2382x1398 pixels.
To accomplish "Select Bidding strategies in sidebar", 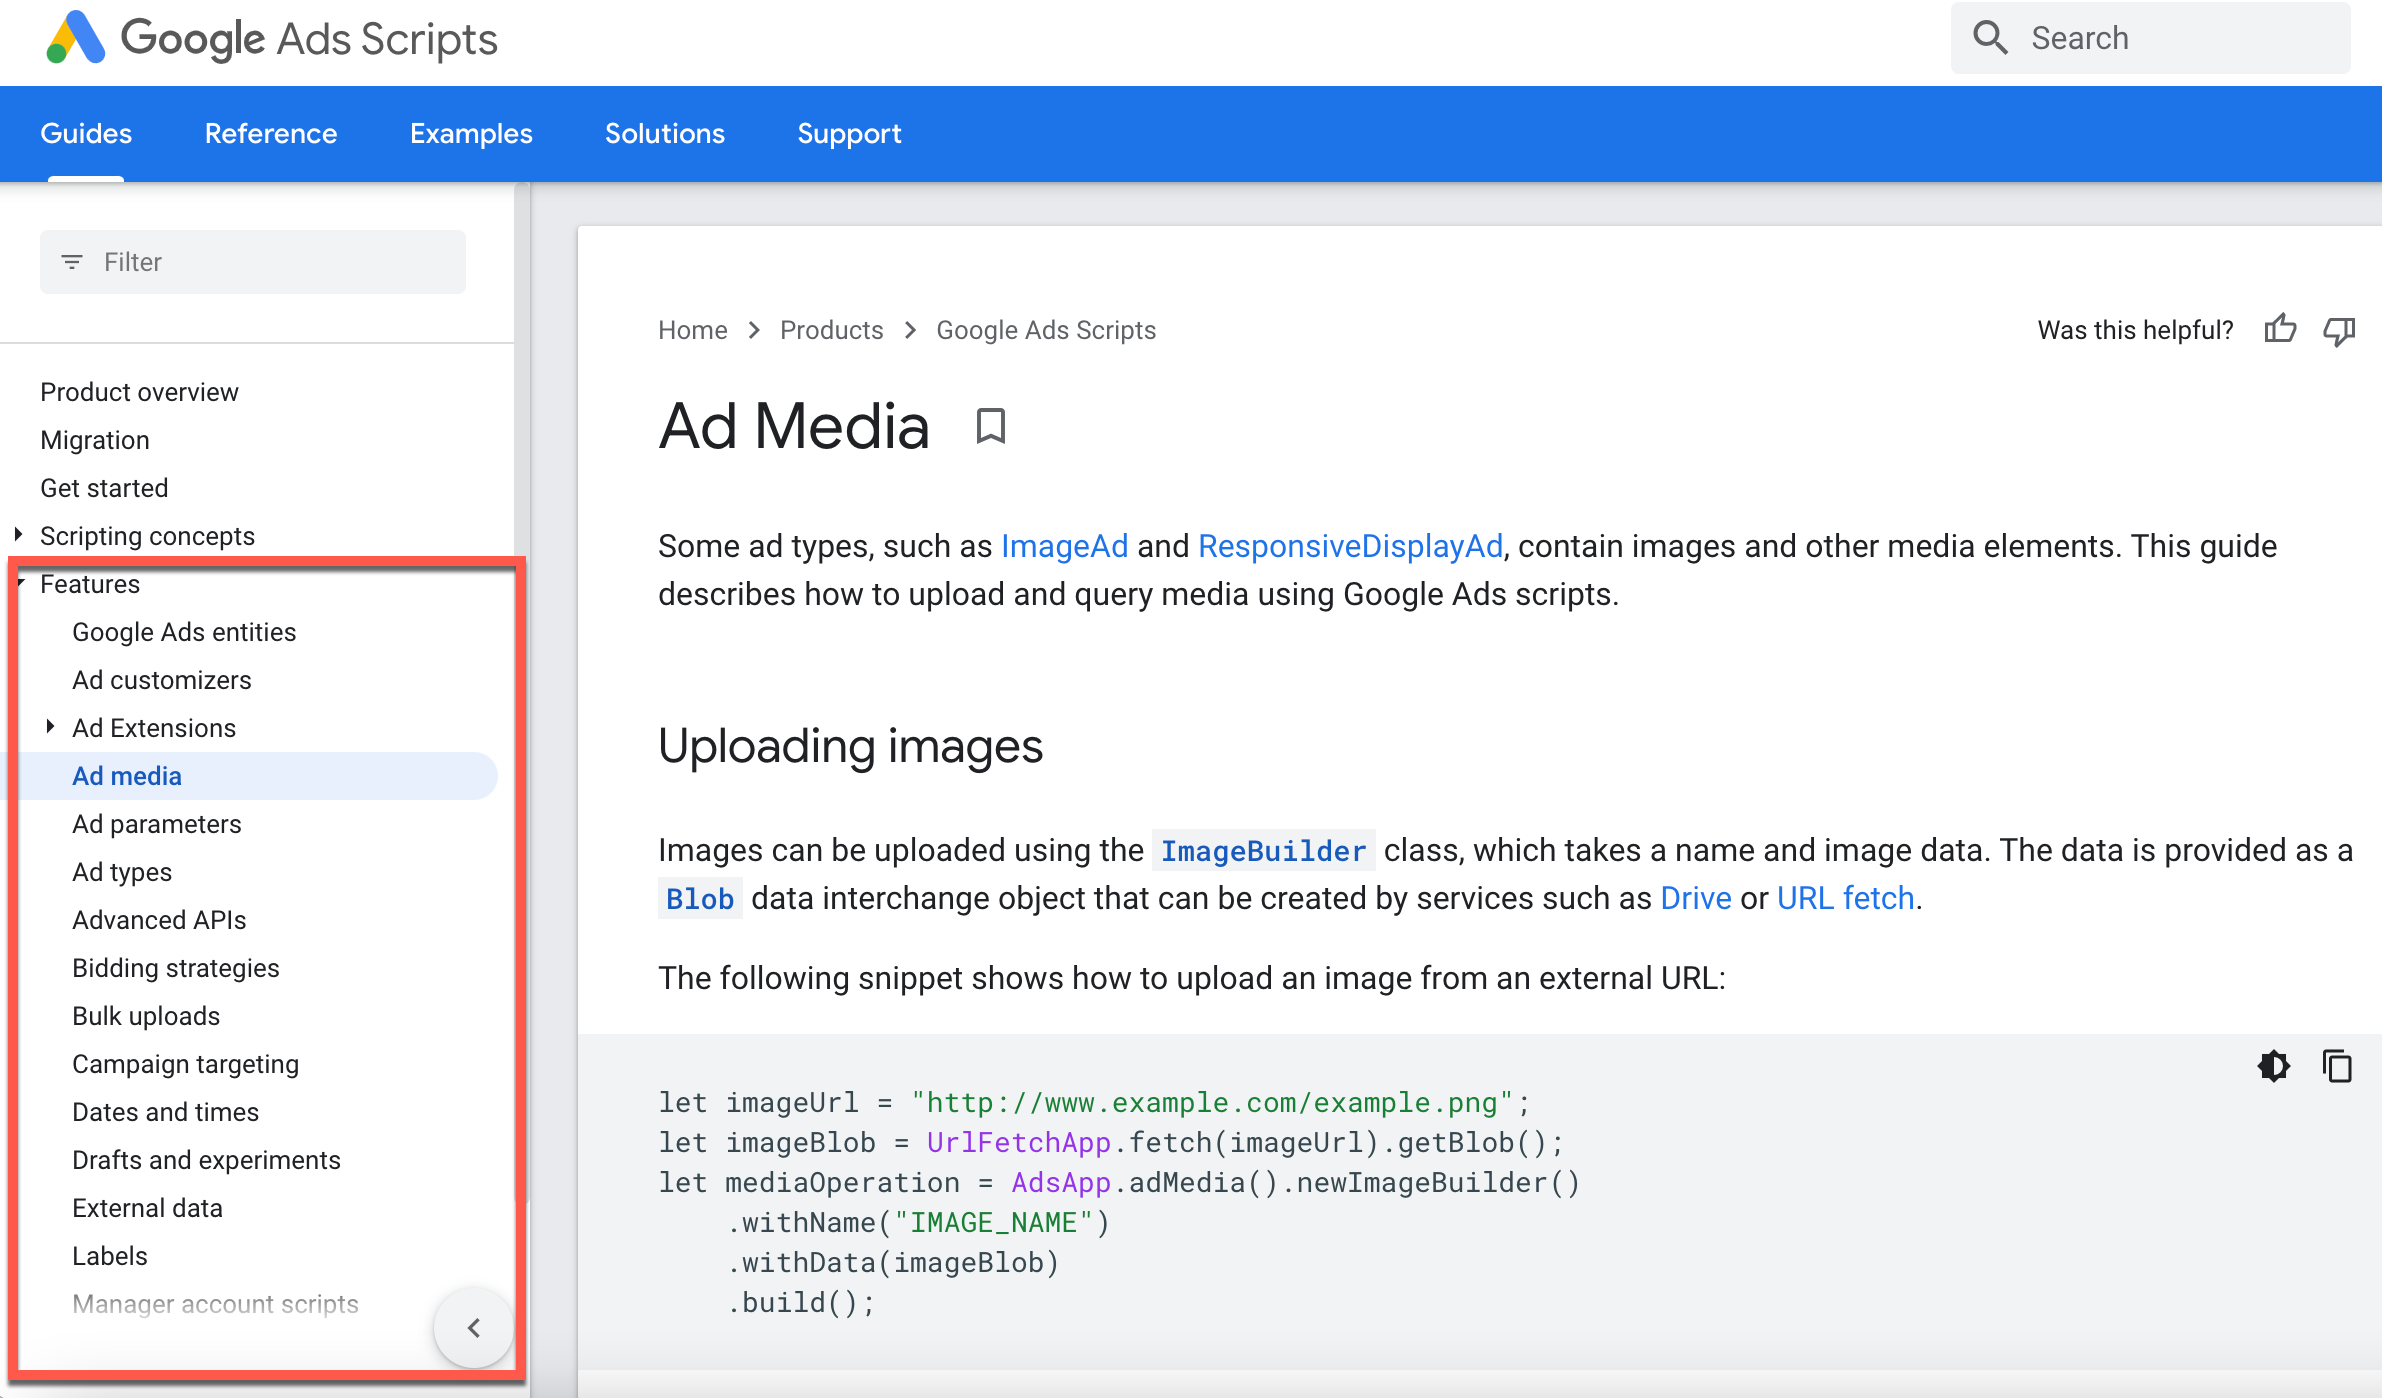I will point(175,969).
